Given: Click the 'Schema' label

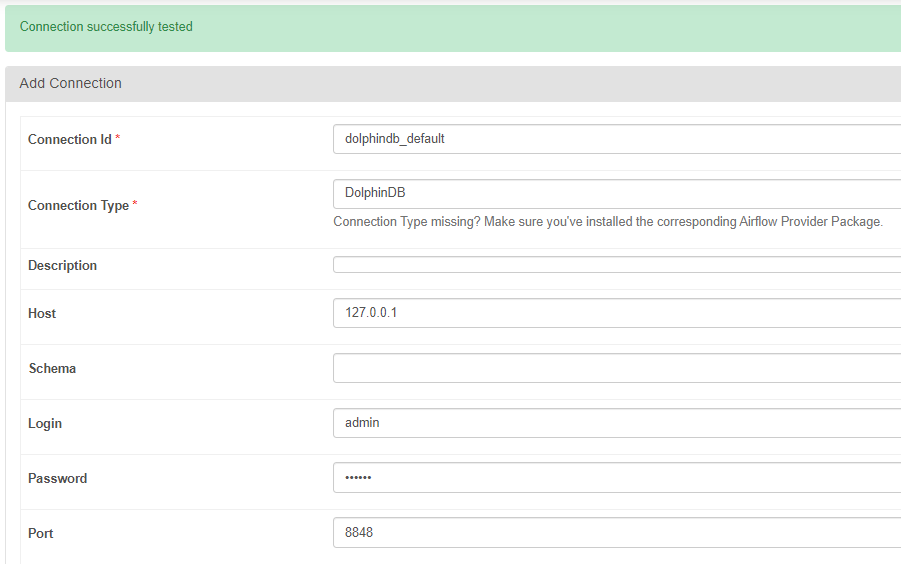Looking at the screenshot, I should 52,369.
